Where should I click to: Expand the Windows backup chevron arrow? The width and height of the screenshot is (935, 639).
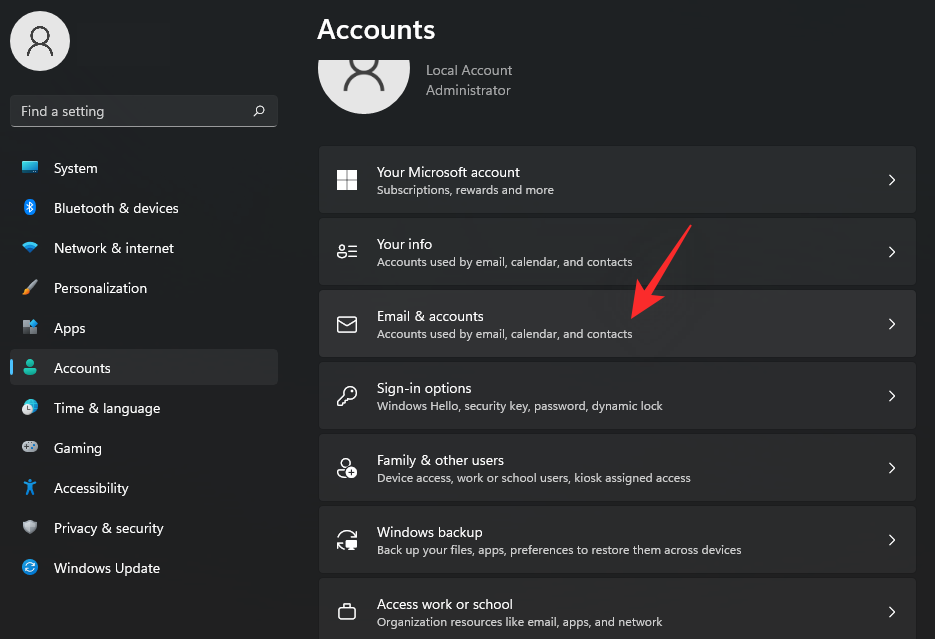pyautogui.click(x=892, y=540)
